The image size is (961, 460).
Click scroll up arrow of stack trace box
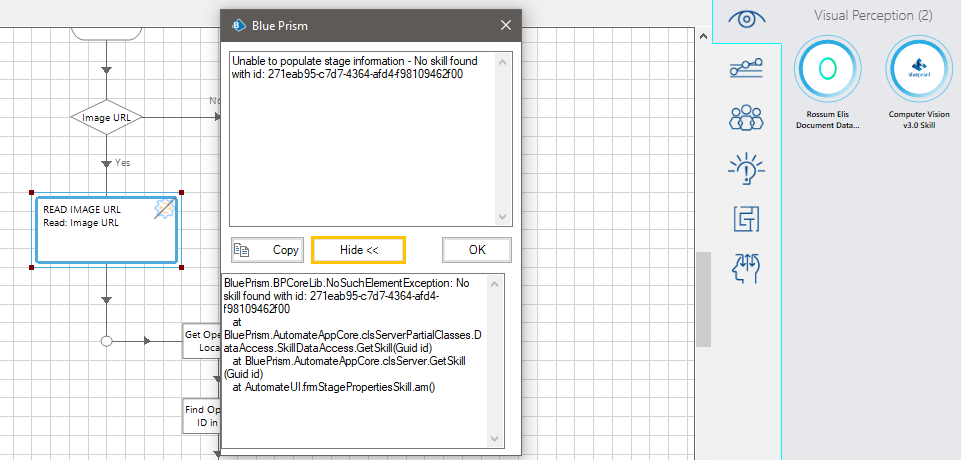[x=495, y=283]
